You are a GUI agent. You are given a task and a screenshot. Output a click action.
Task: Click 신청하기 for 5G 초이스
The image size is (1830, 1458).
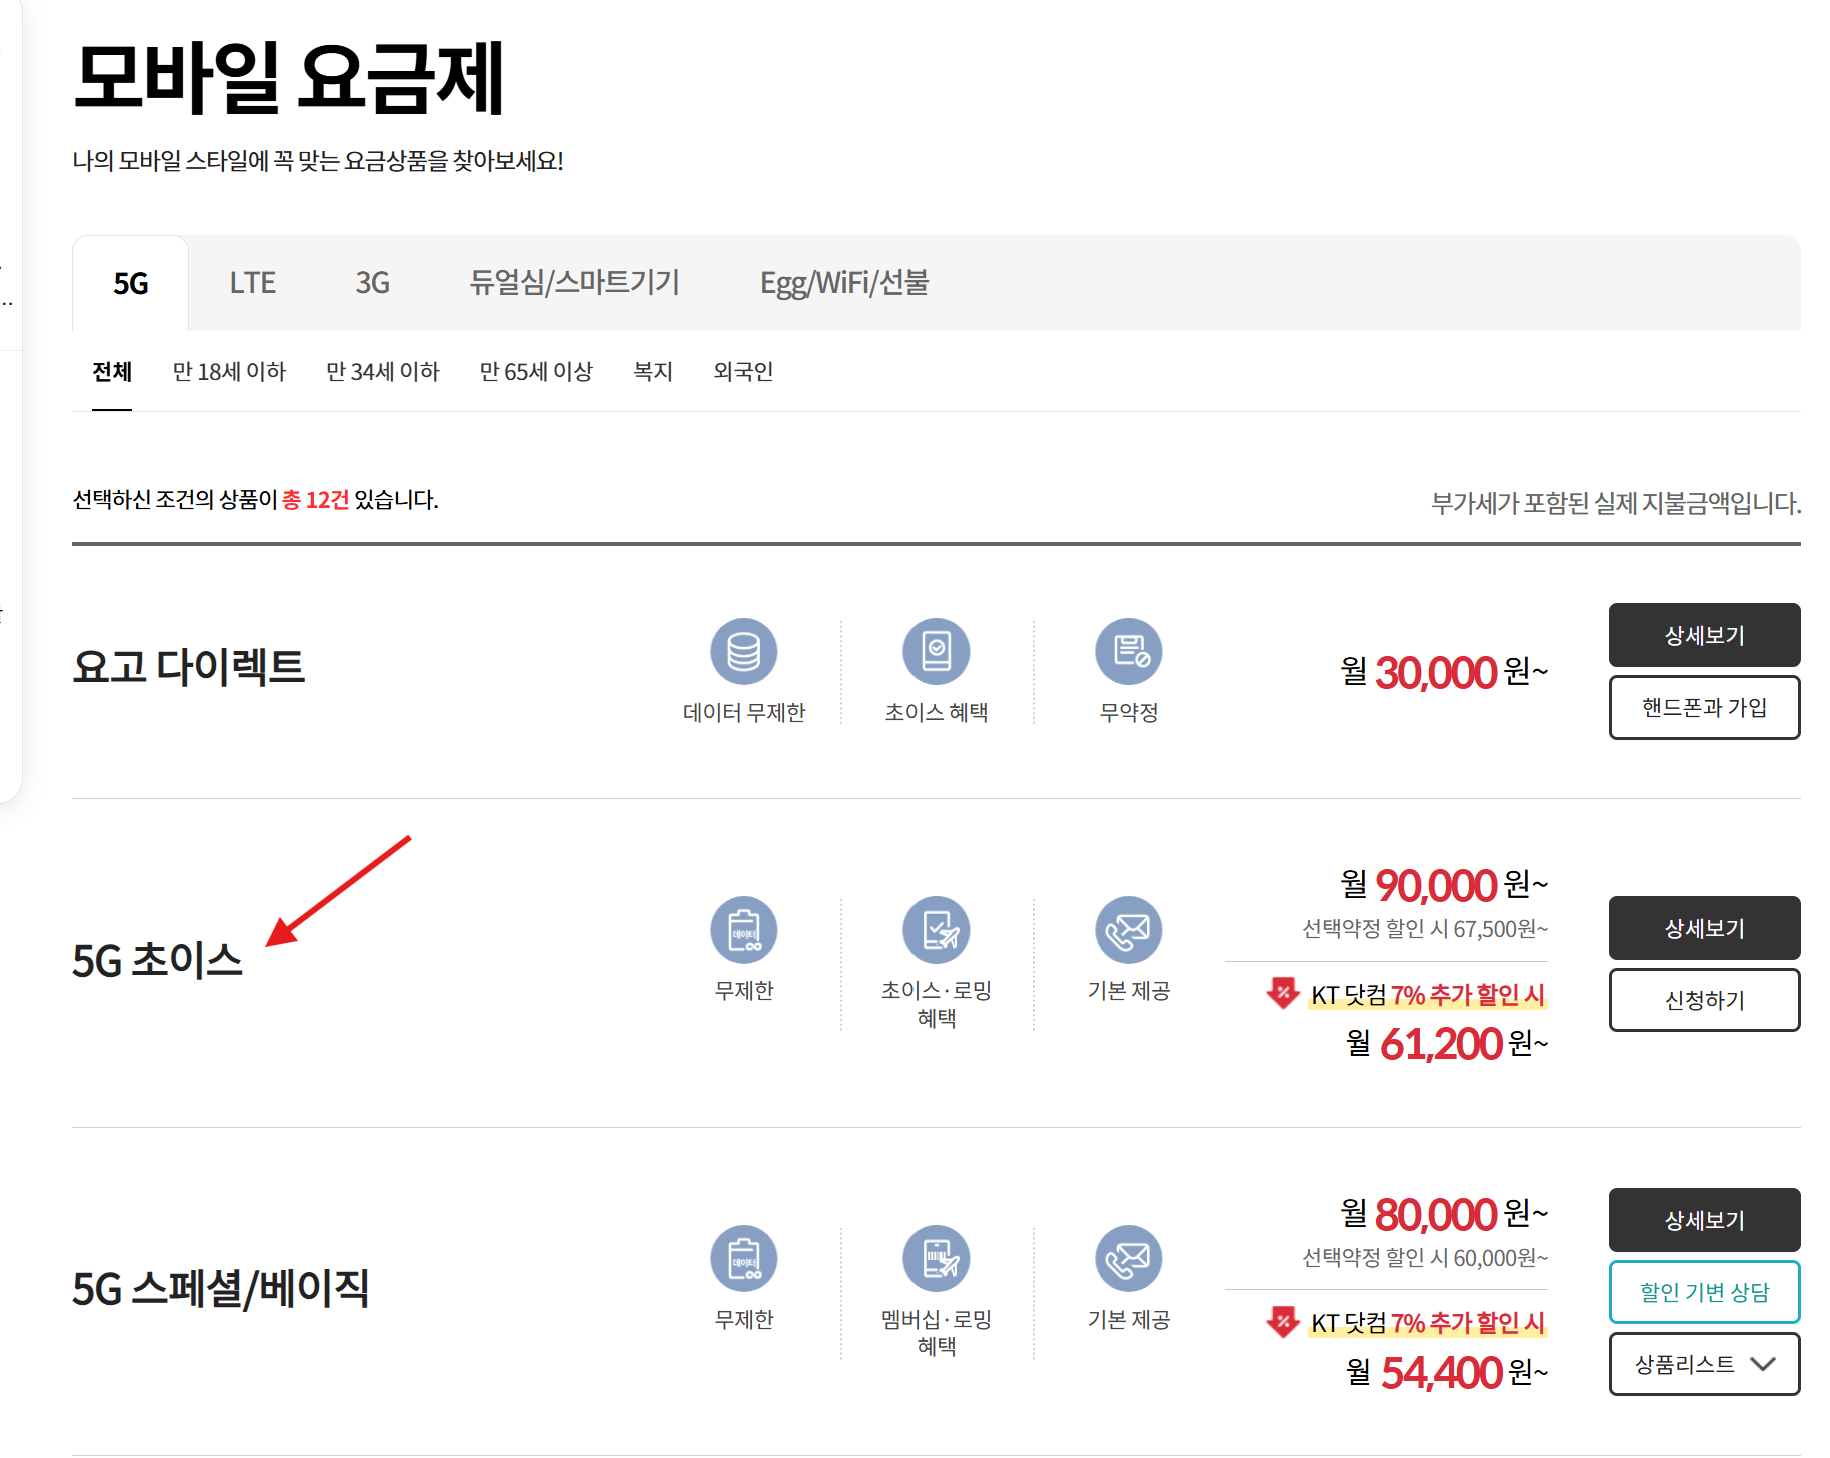pyautogui.click(x=1704, y=1000)
